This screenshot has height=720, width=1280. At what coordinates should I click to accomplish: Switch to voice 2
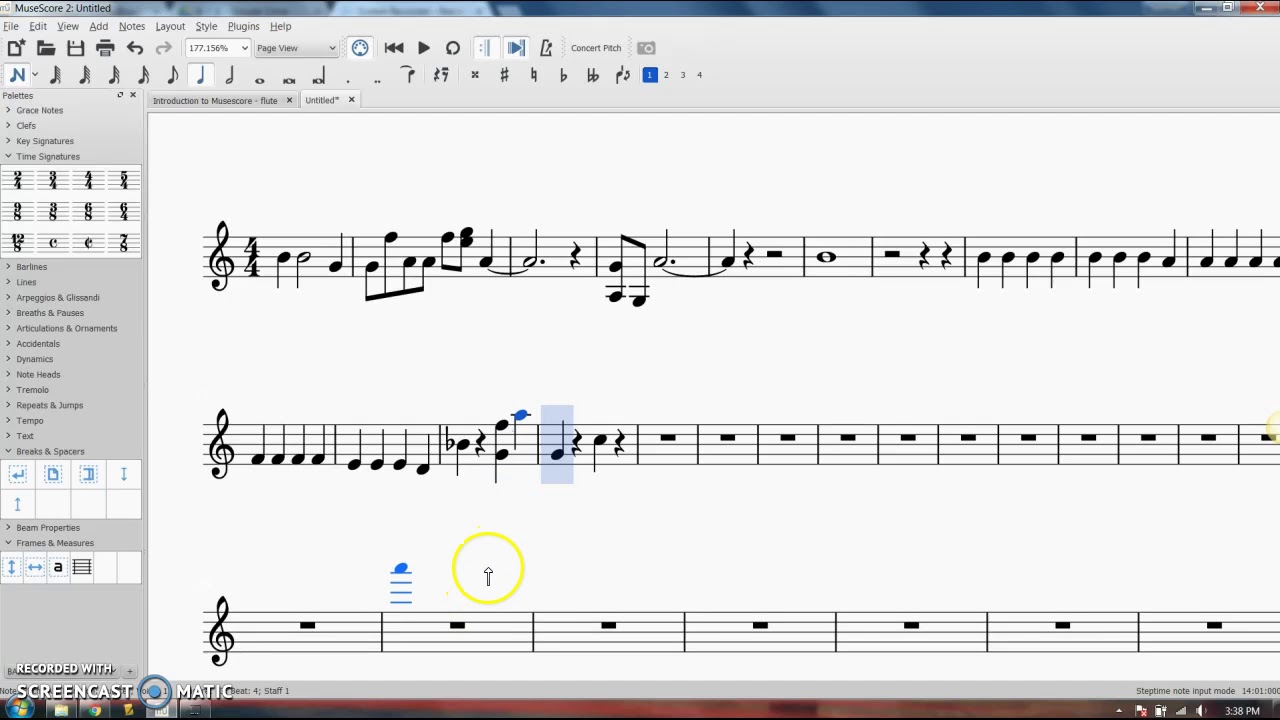tap(666, 75)
